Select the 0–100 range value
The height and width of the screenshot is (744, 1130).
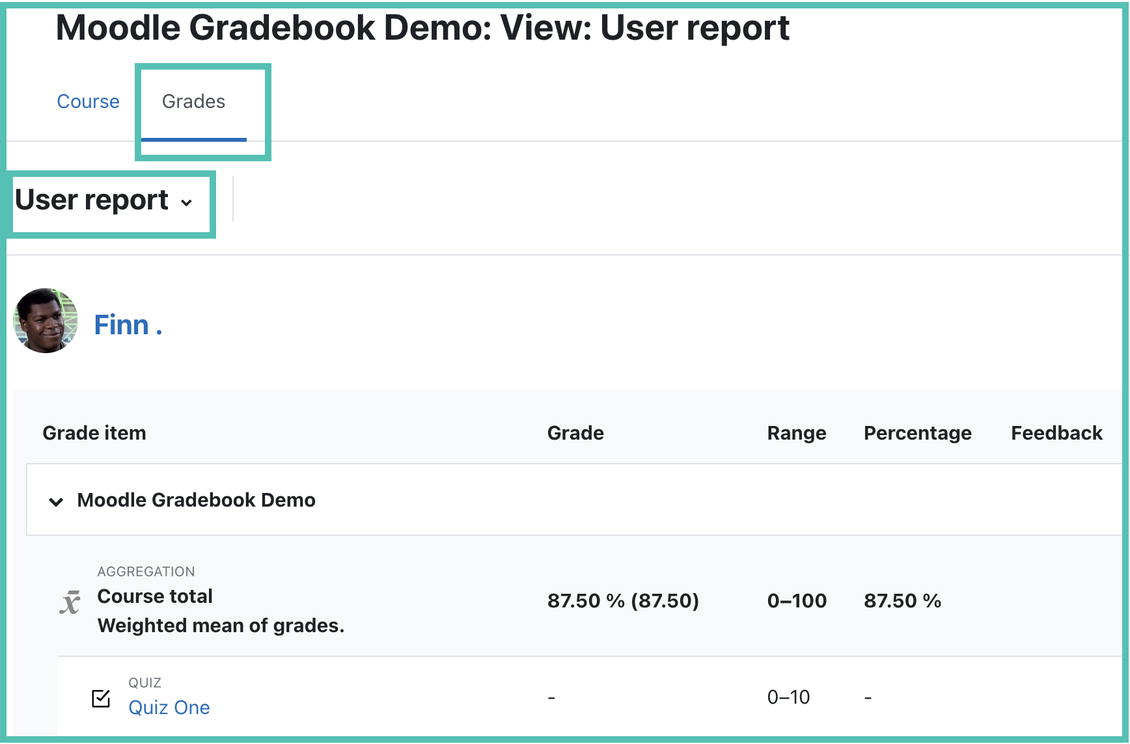pyautogui.click(x=796, y=601)
